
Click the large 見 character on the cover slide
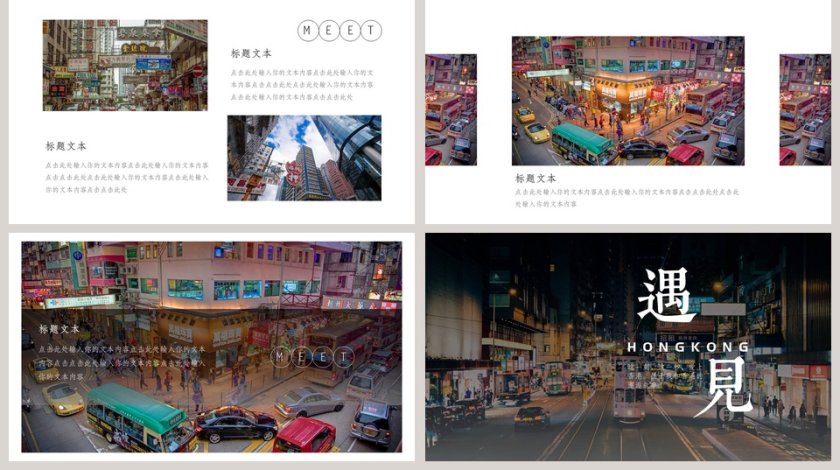coord(722,386)
